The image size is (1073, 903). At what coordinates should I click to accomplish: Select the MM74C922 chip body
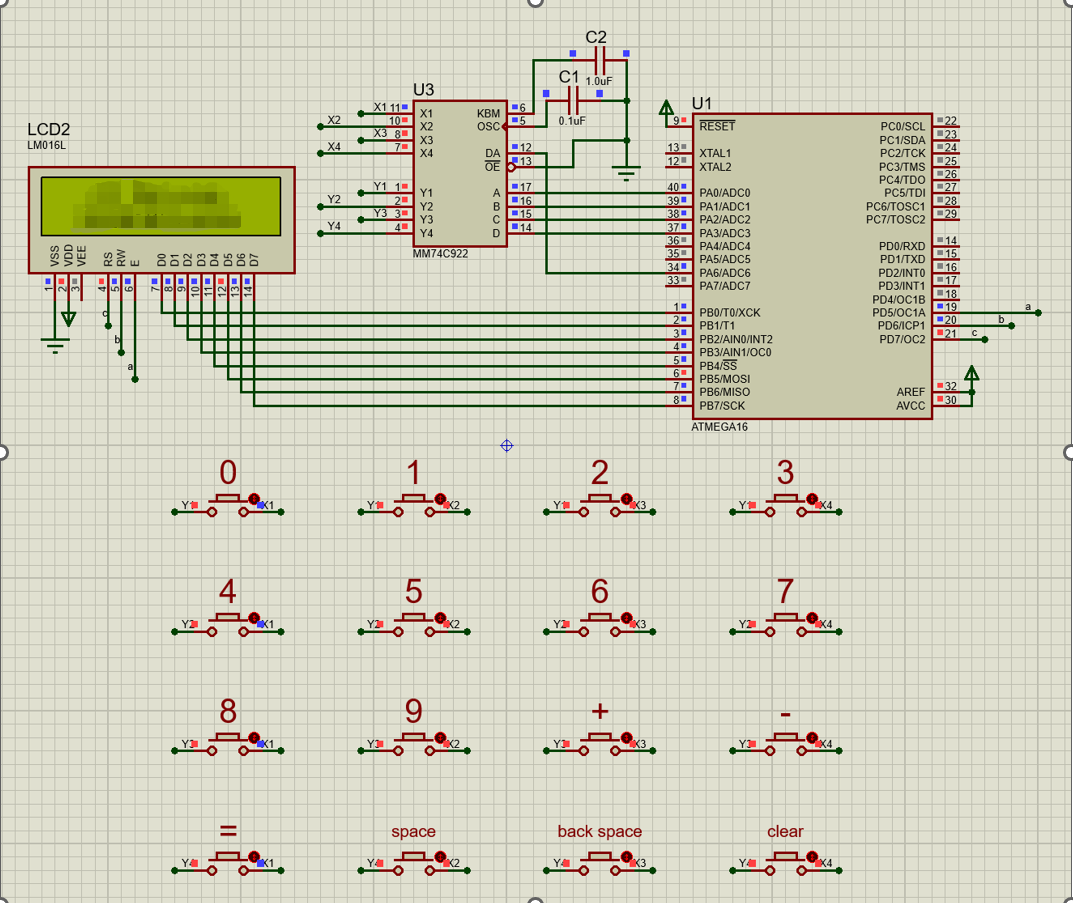[x=460, y=174]
